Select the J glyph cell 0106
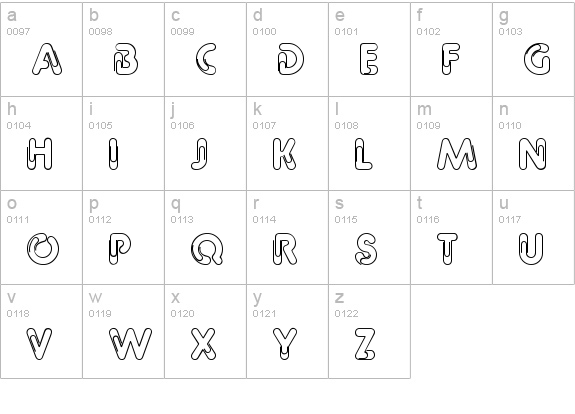This screenshot has width=575, height=414. click(199, 154)
